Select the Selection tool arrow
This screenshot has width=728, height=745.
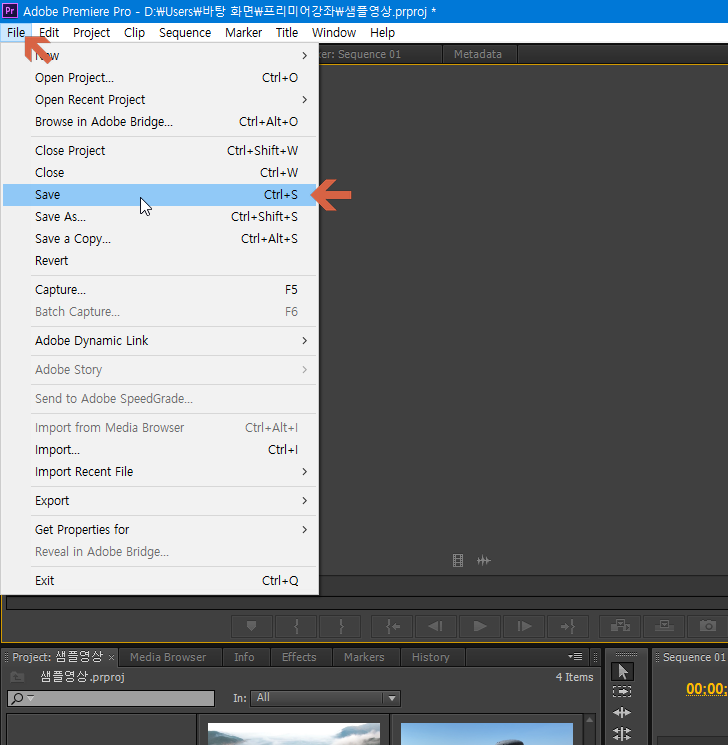point(623,671)
